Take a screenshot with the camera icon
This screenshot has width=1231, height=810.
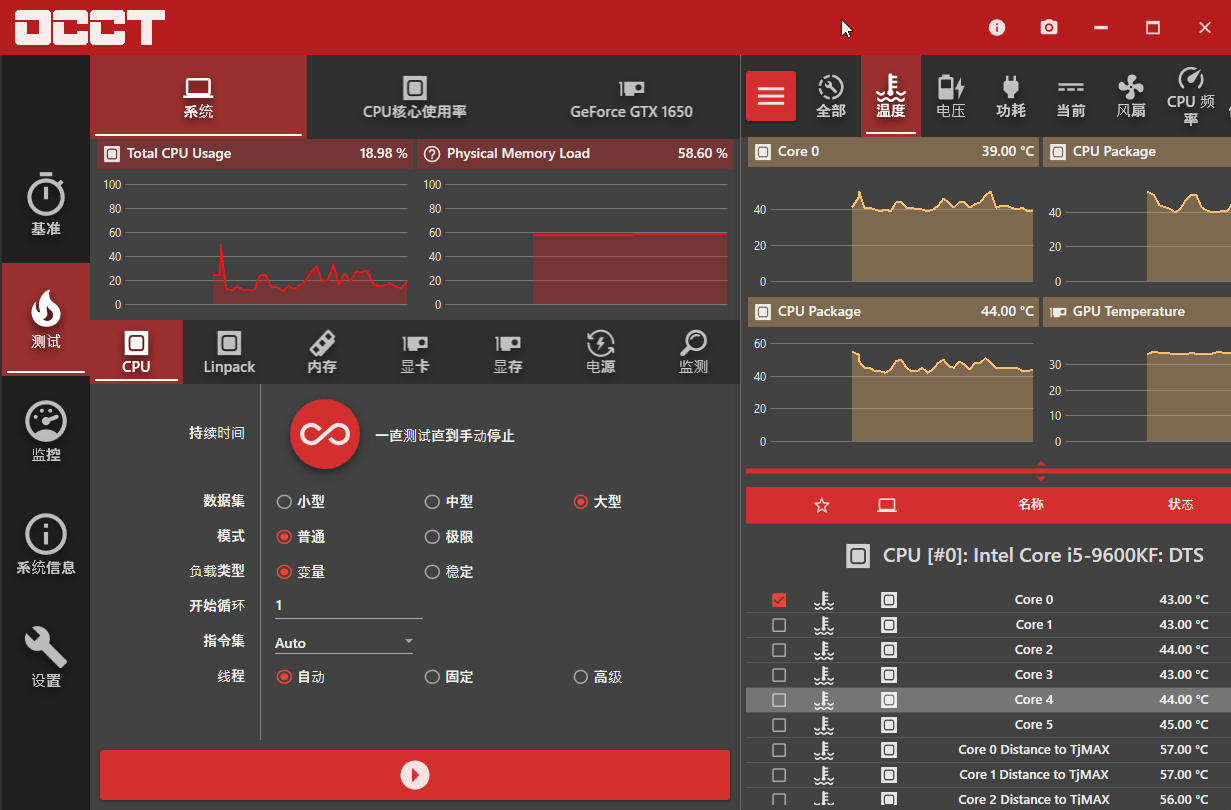coord(1049,27)
